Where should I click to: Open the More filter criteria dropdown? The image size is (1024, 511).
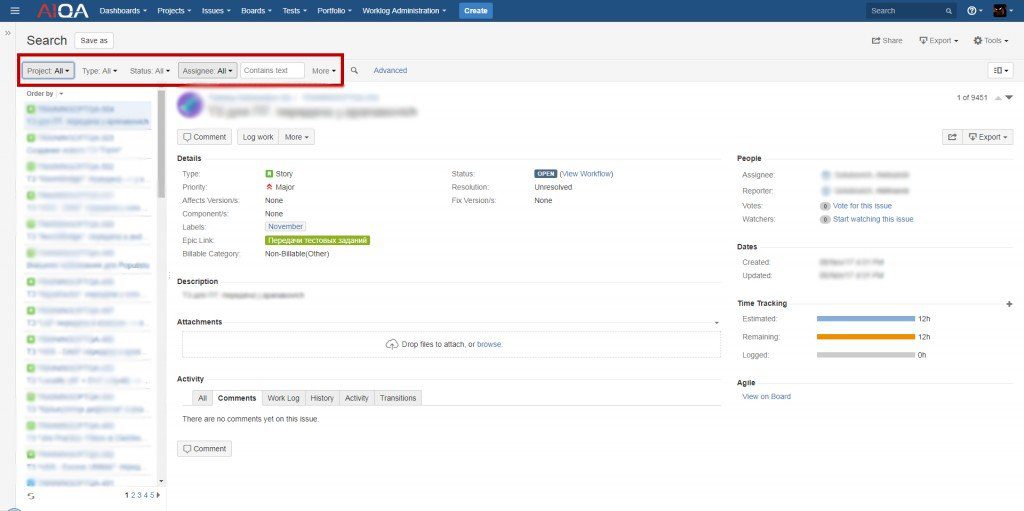coord(324,71)
